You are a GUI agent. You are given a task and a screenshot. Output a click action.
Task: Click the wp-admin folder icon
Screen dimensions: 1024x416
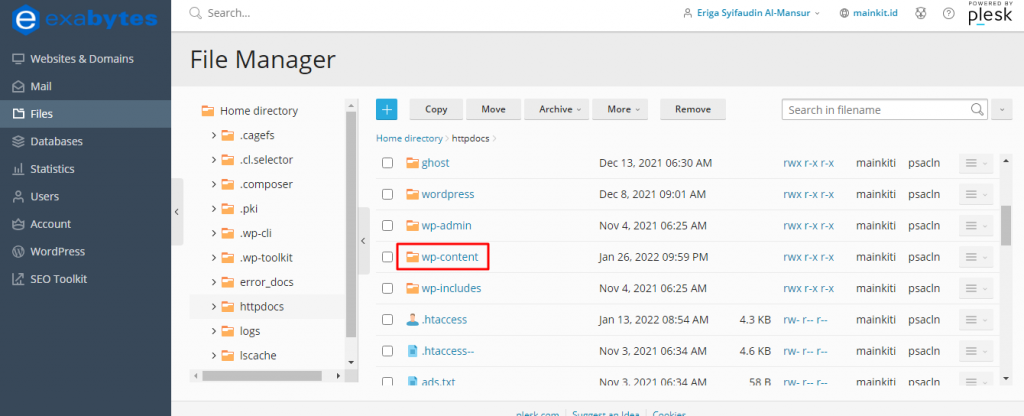tap(412, 225)
